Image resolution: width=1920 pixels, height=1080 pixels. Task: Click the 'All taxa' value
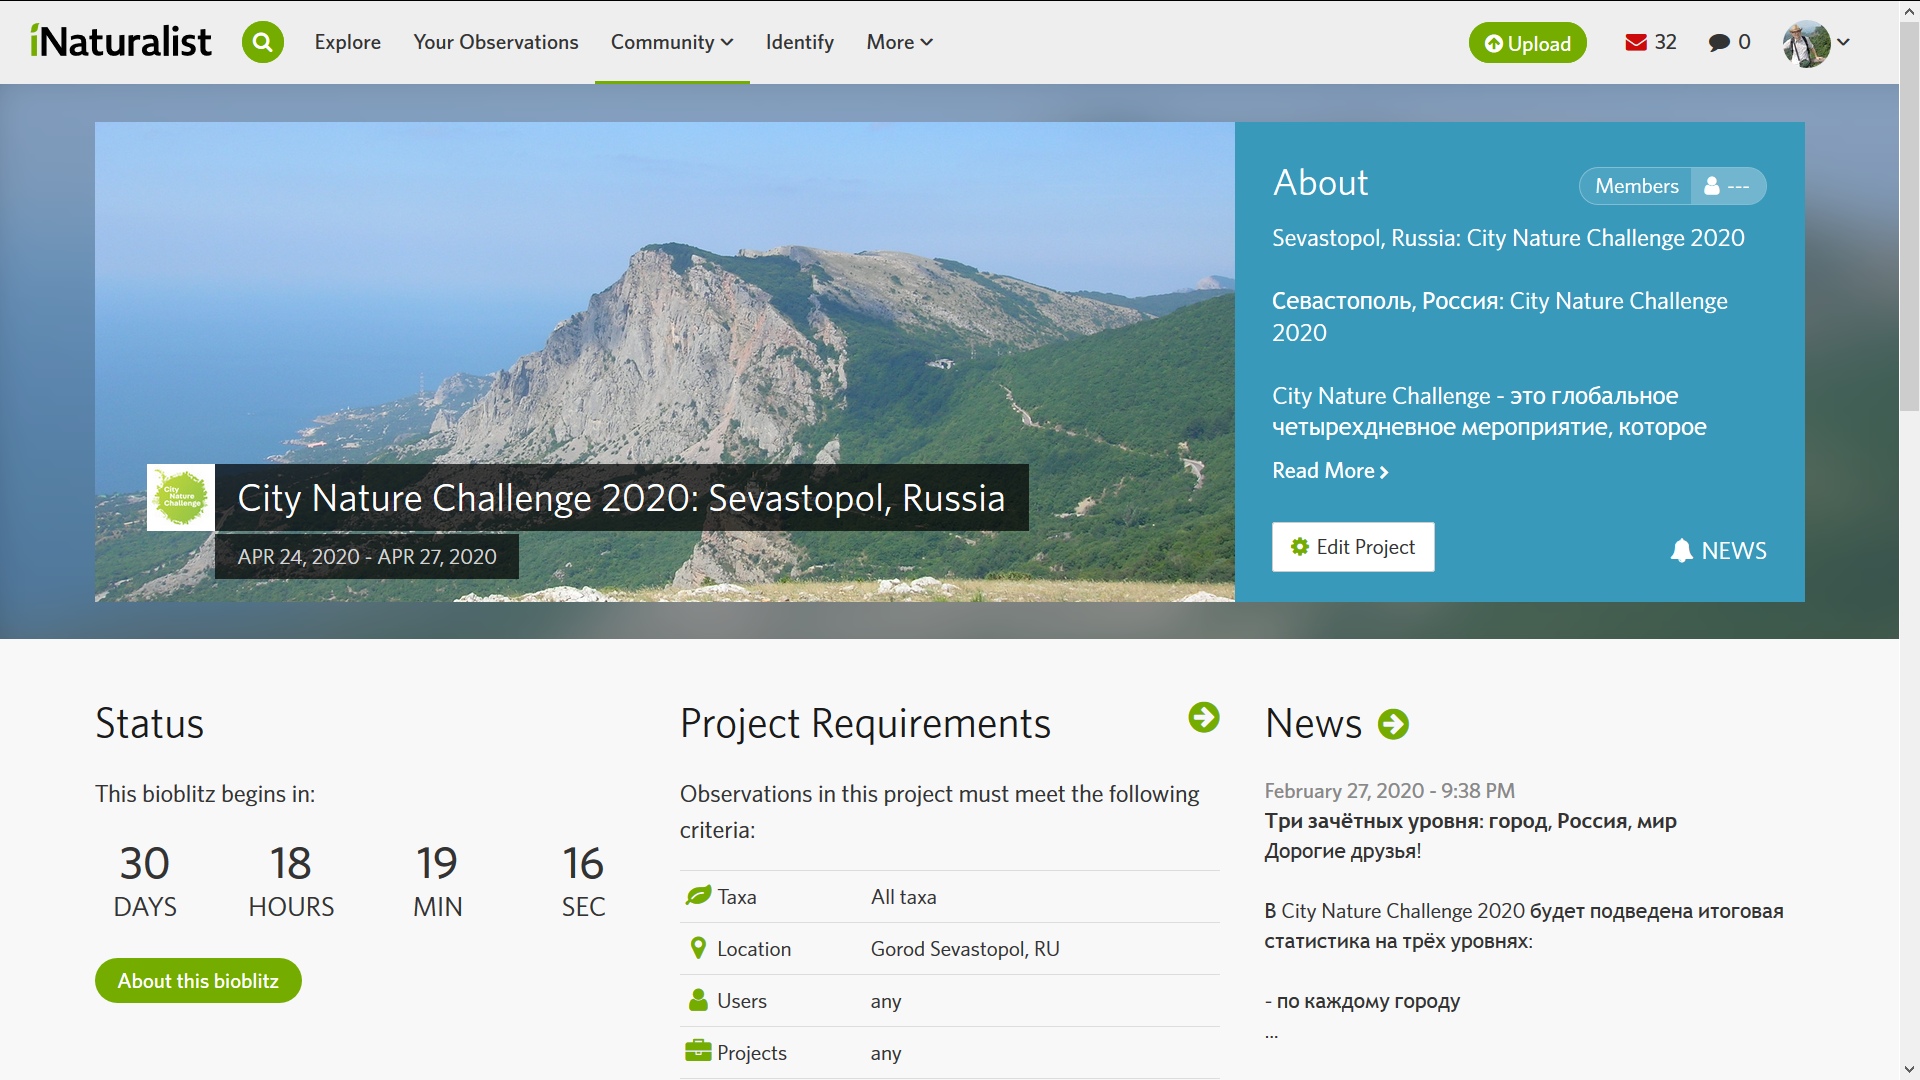tap(903, 897)
